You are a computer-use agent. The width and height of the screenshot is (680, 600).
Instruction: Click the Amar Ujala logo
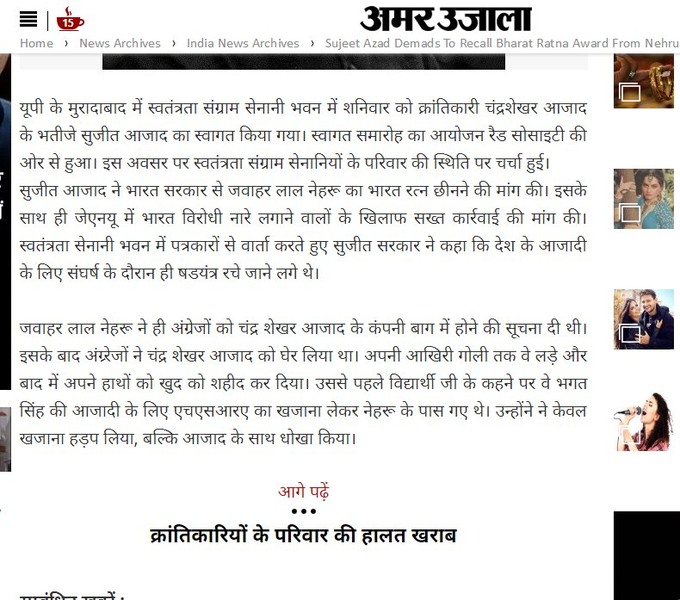point(445,19)
